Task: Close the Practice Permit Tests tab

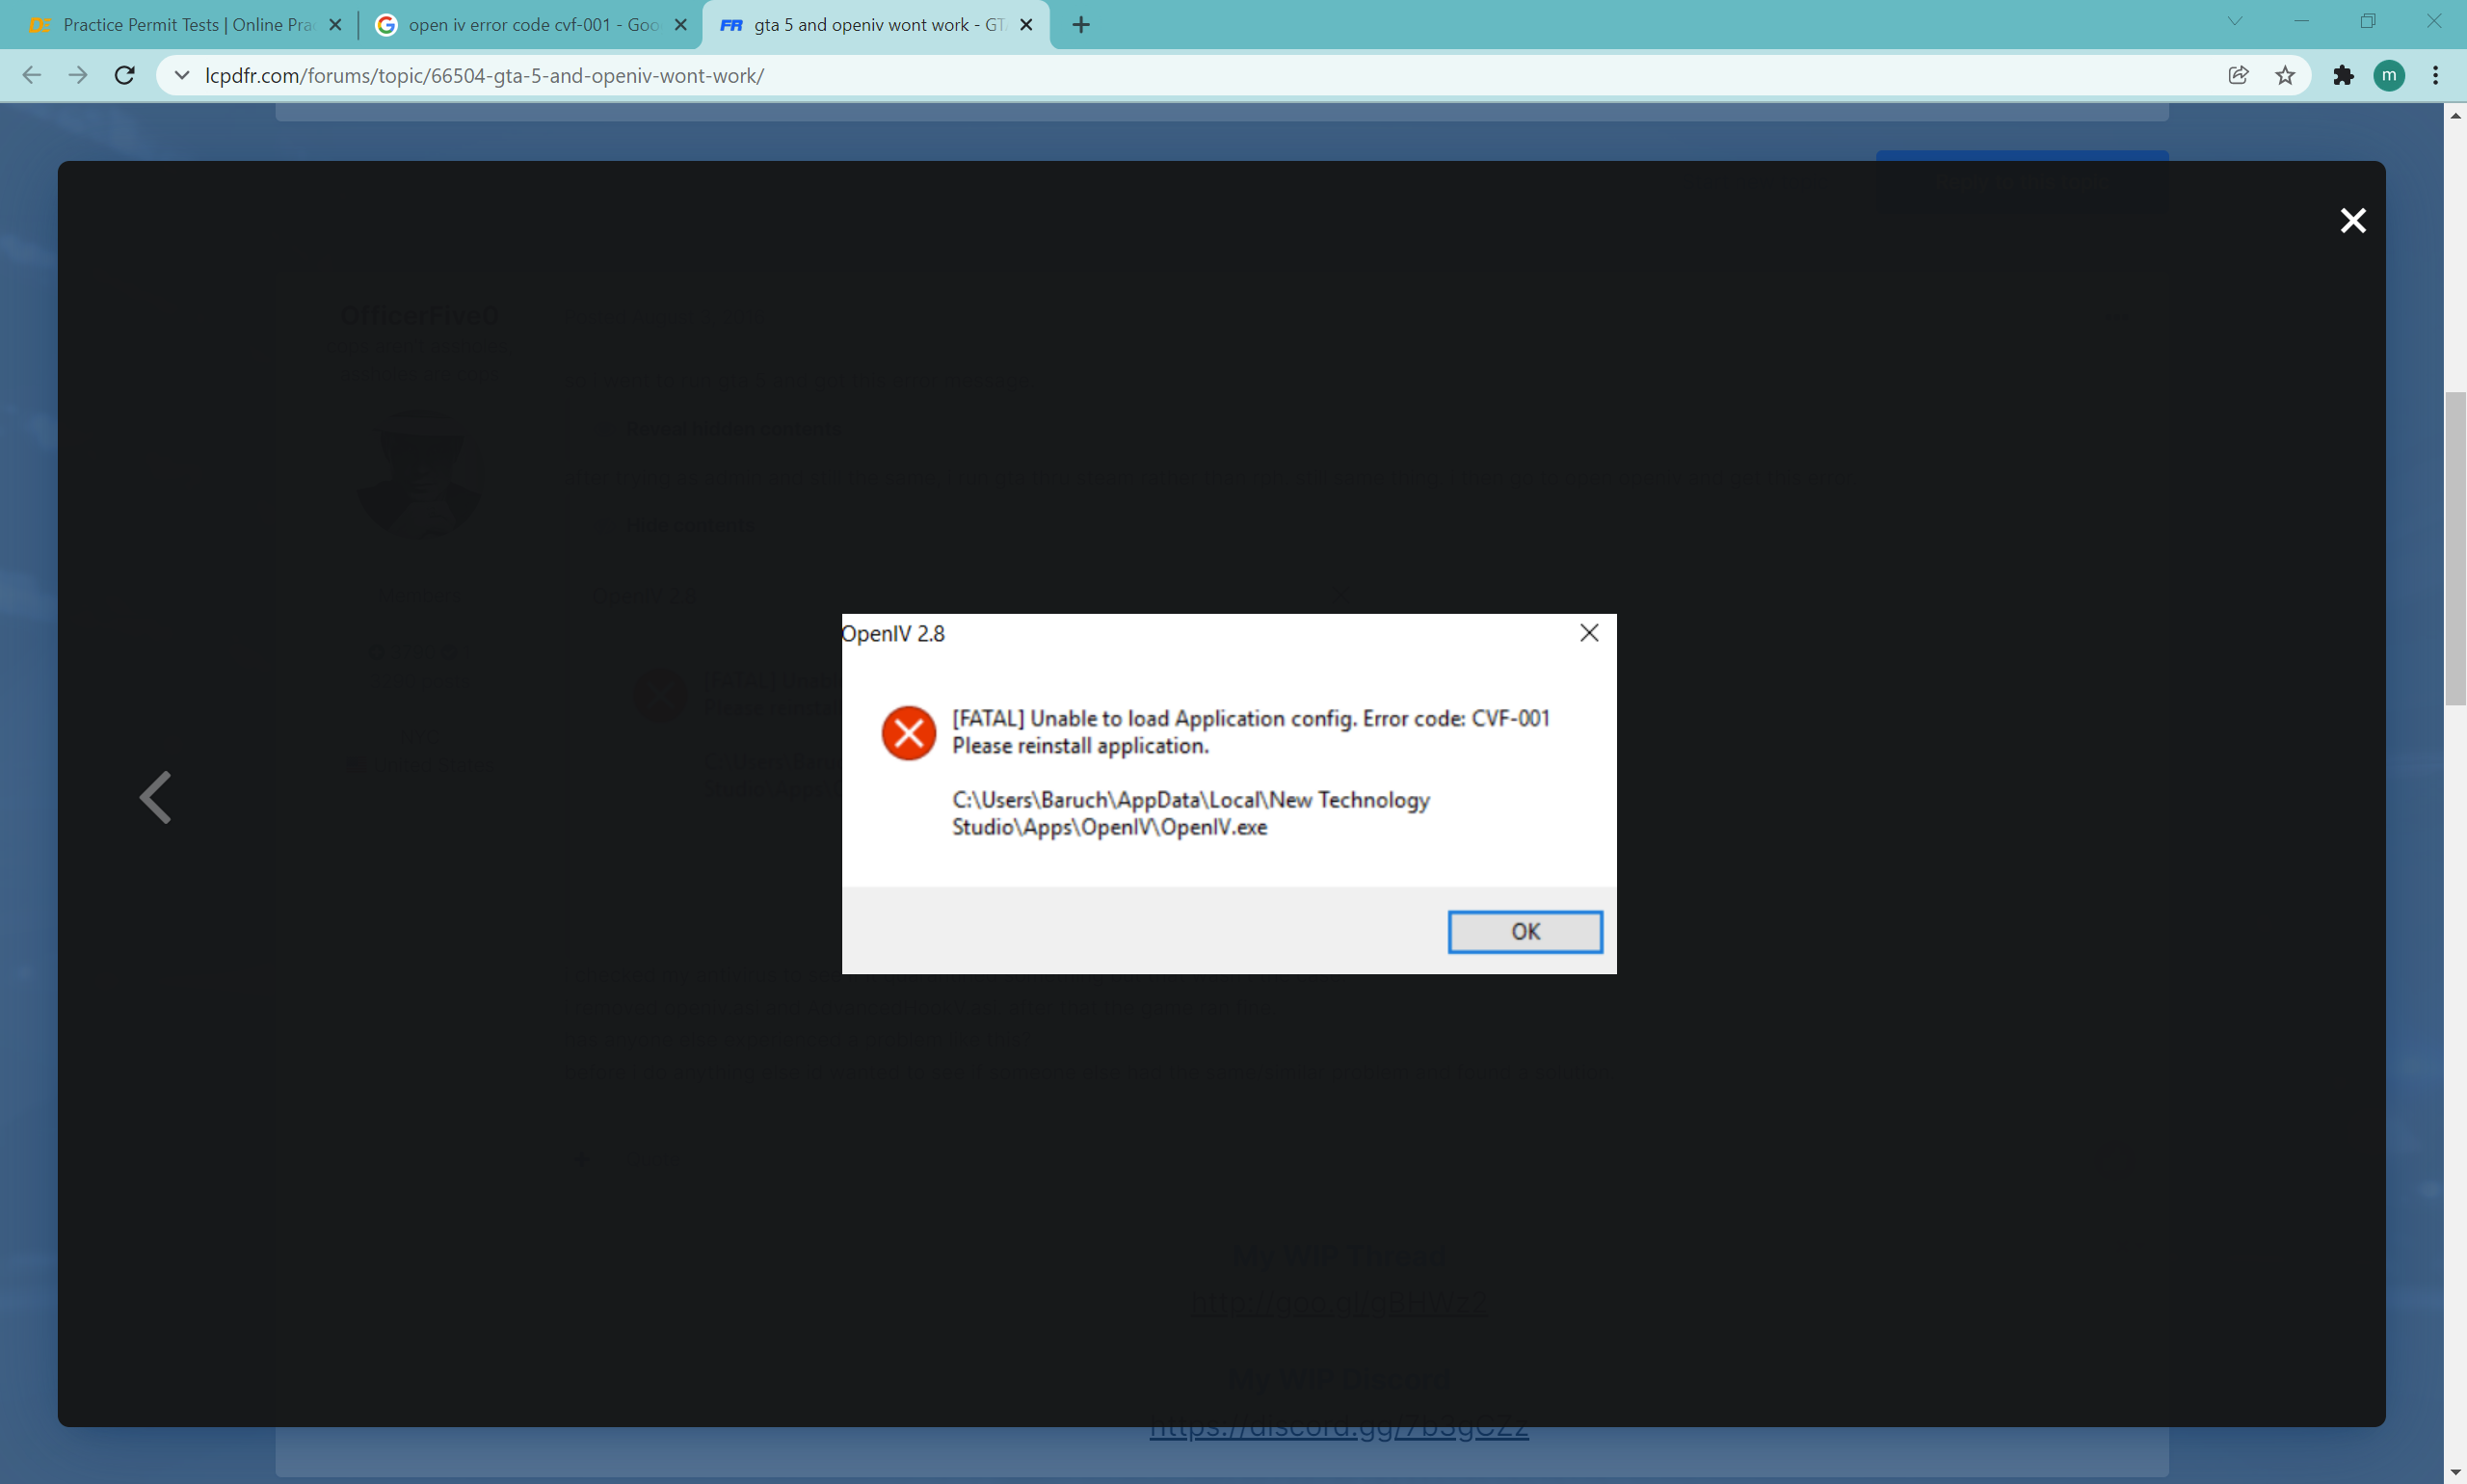Action: coord(335,25)
